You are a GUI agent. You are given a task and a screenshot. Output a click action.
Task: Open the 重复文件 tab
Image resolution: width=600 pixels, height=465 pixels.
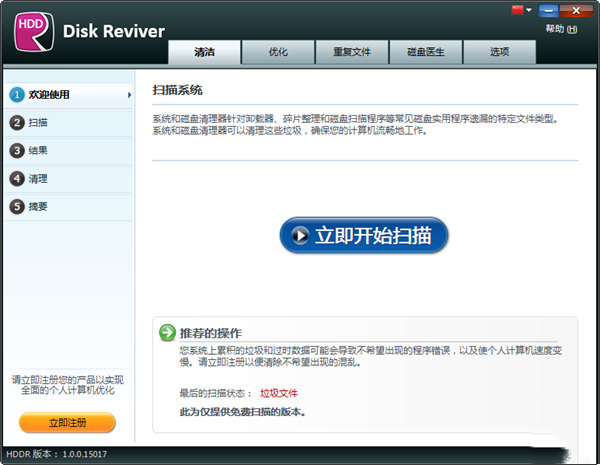pyautogui.click(x=352, y=52)
